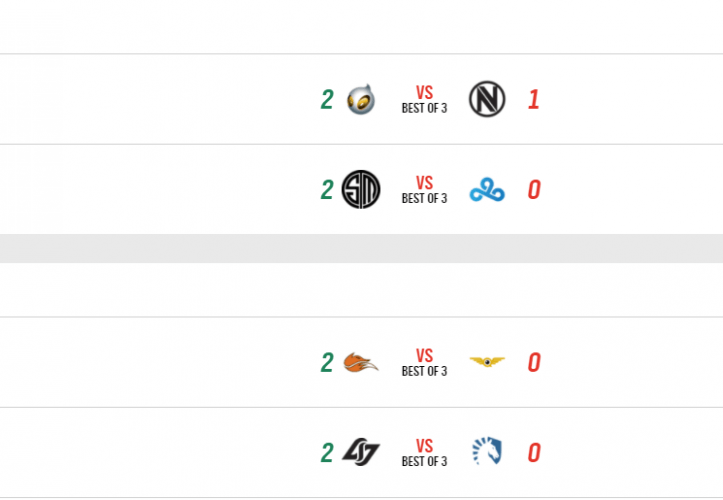Click Dignitas's green score of 2
Screen dimensions: 723x500
tap(327, 99)
